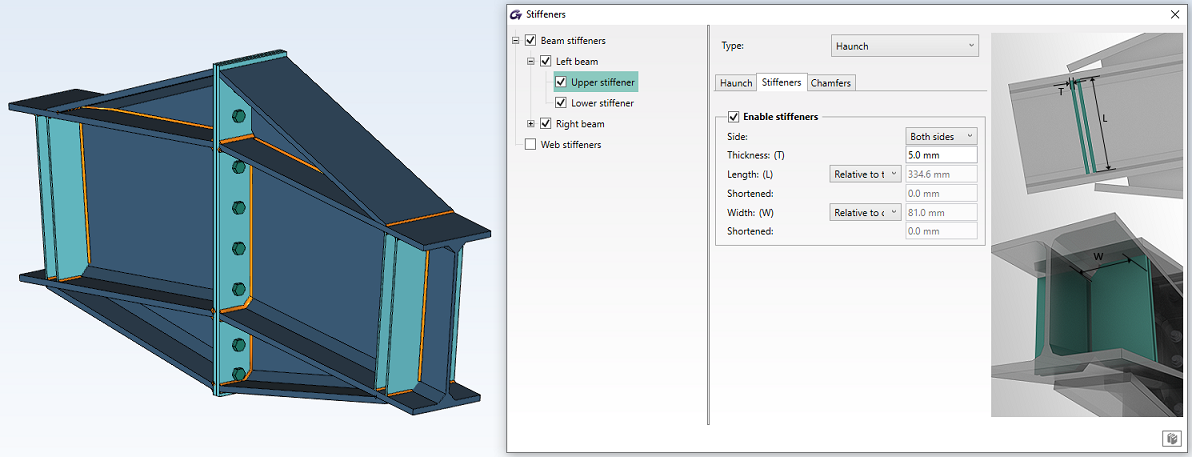Open the Length Relative to dropdown

click(x=864, y=174)
